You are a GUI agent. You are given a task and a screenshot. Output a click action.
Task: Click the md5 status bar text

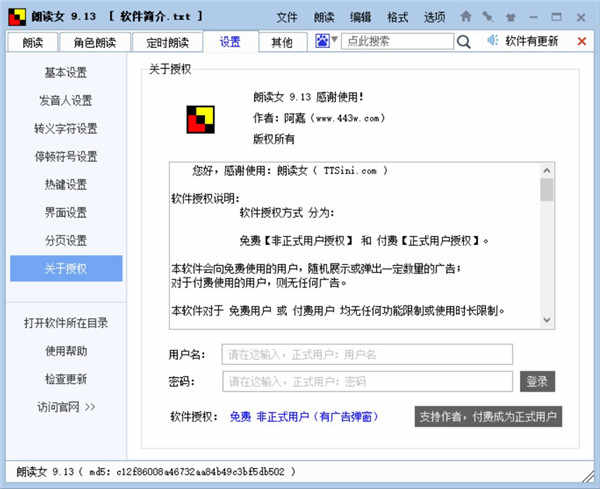coord(156,471)
